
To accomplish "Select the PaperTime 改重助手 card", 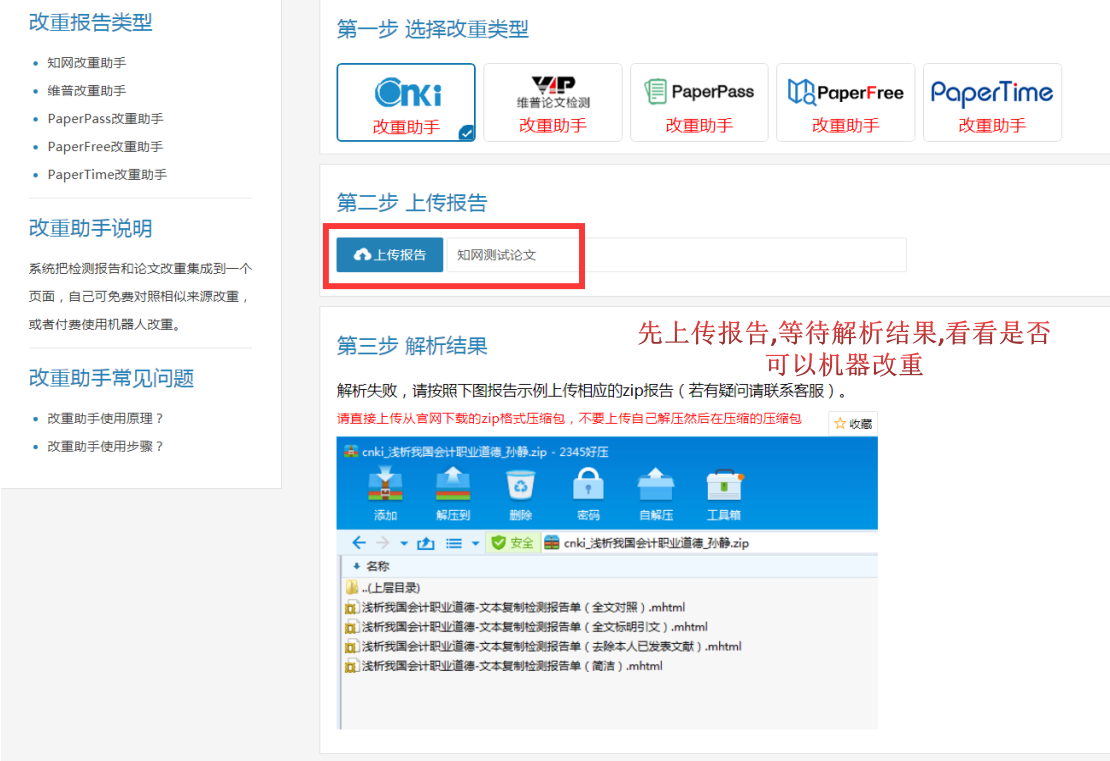I will (992, 103).
